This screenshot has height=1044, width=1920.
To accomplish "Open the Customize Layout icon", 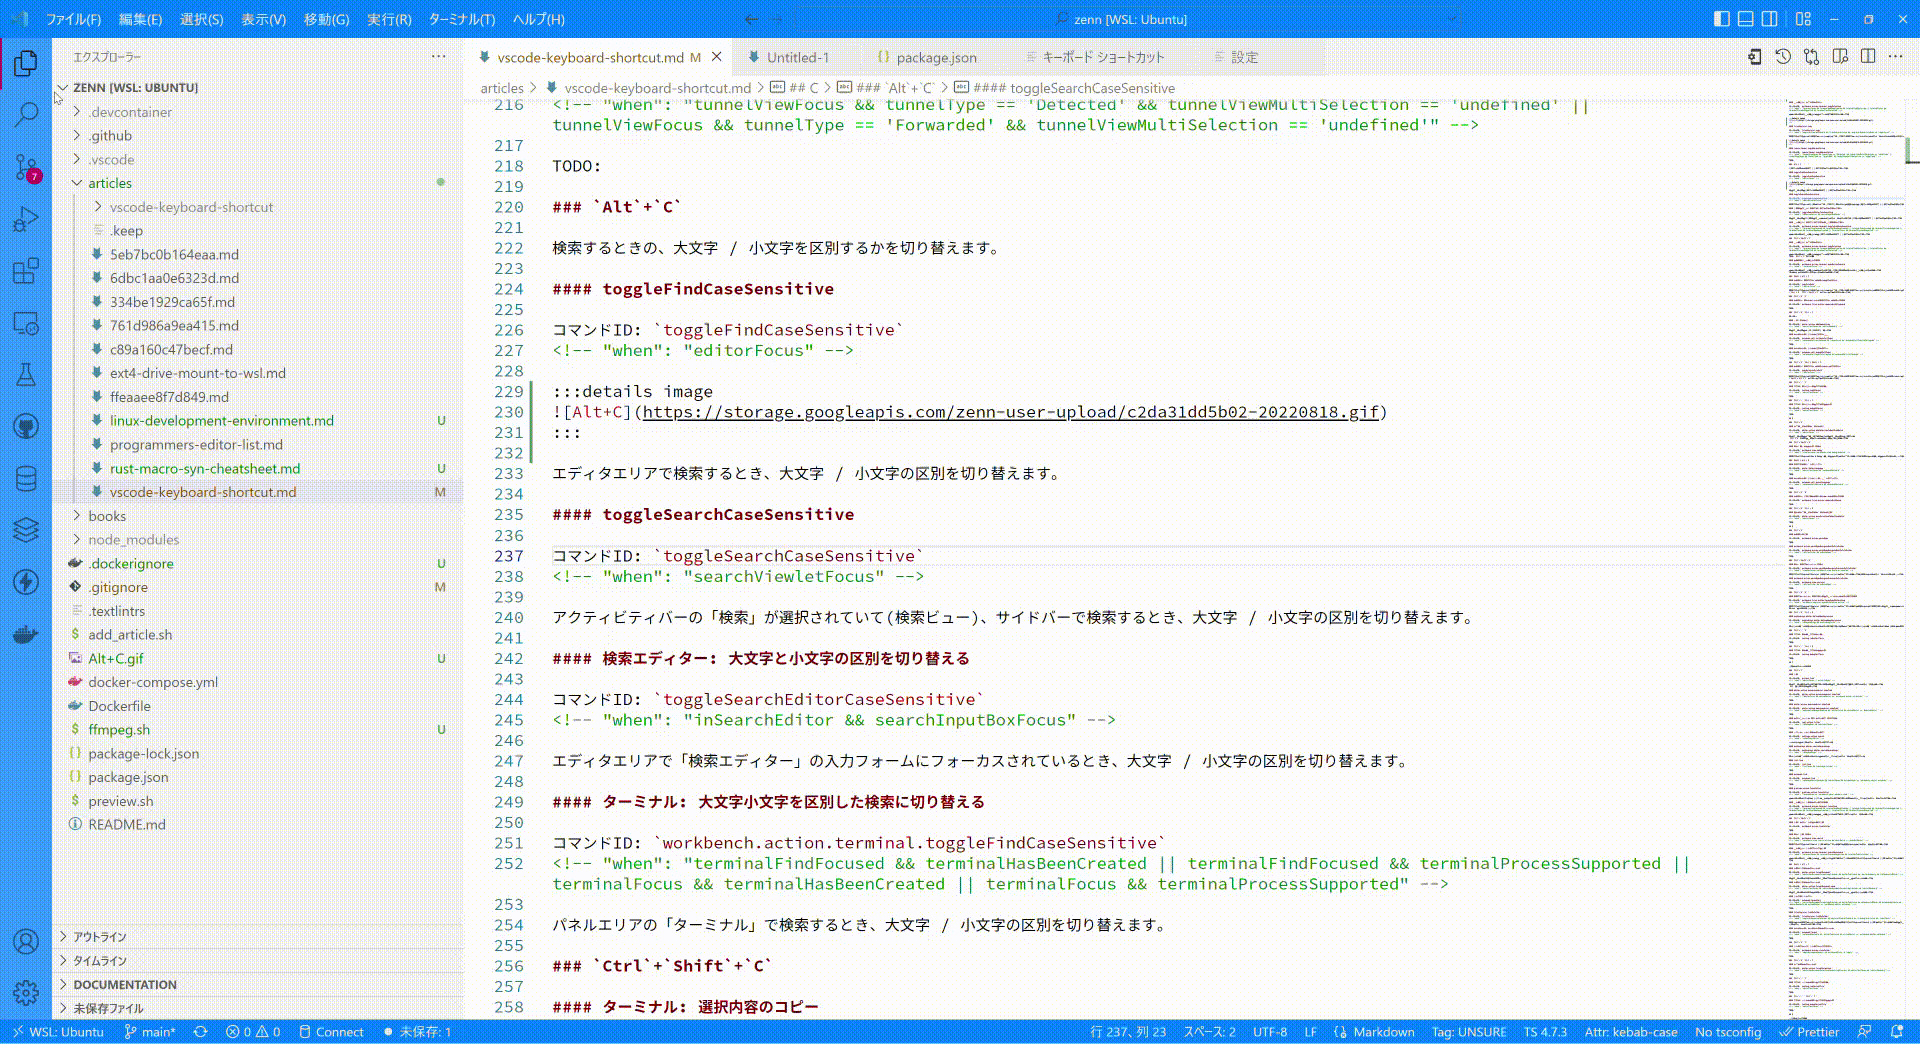I will [1803, 19].
